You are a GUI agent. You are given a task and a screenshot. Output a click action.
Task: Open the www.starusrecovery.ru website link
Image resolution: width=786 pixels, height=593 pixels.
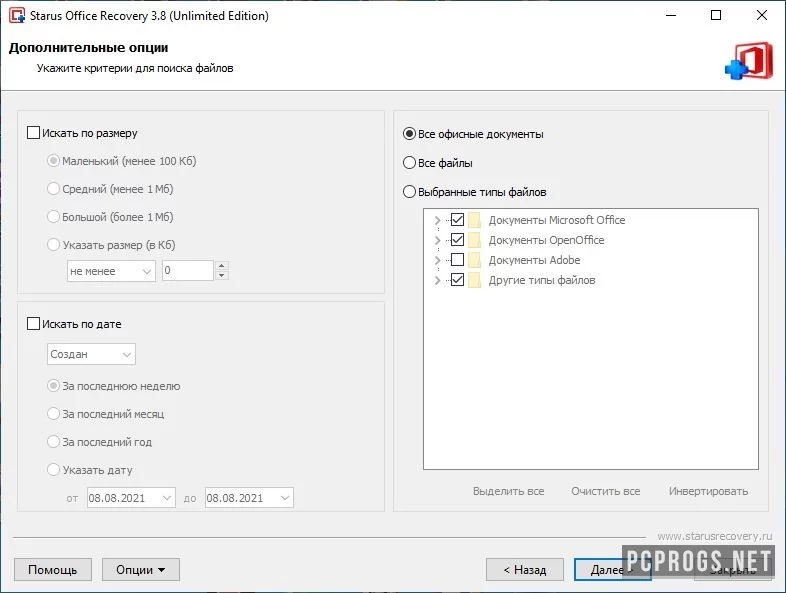(x=715, y=536)
